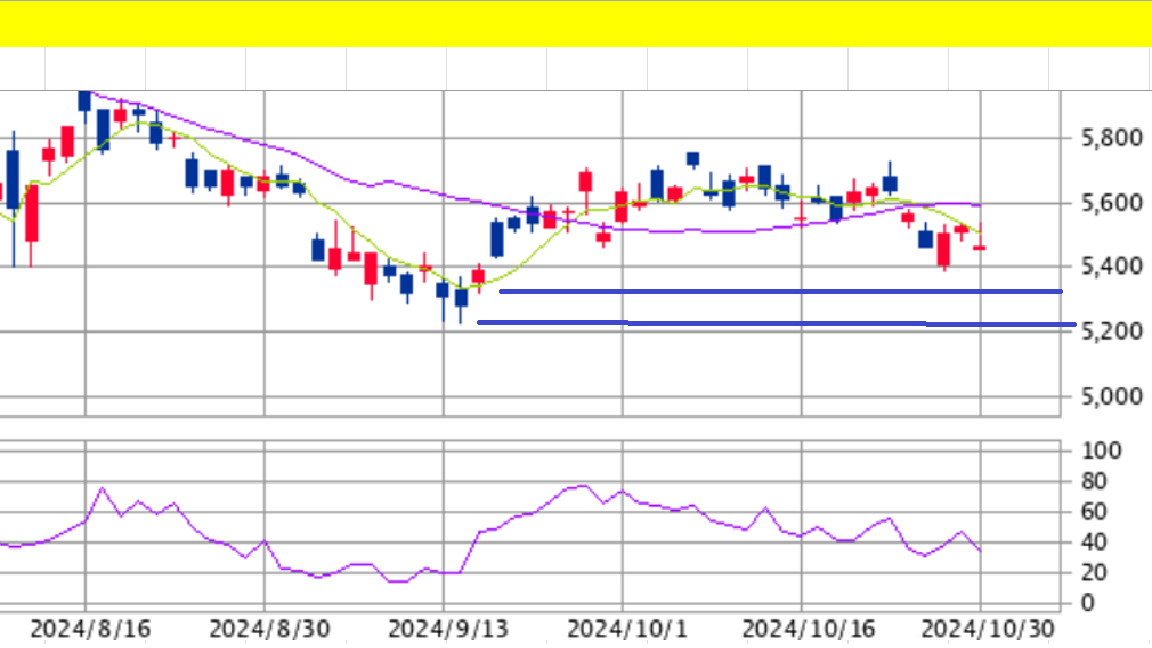Click the 5,400 price axis label
The image size is (1152, 648).
click(x=1112, y=266)
